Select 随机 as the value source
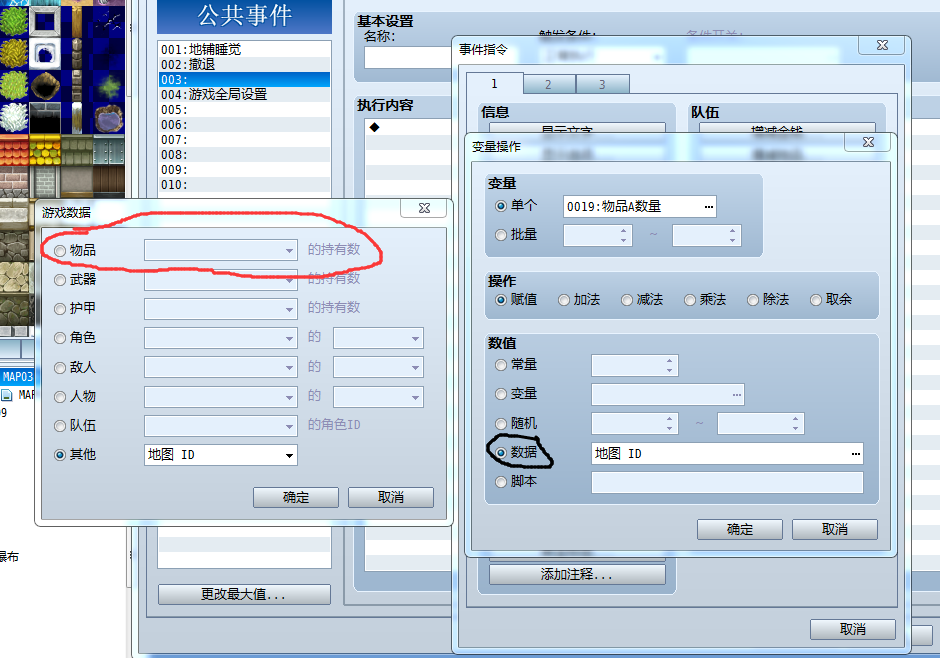940x658 pixels. pyautogui.click(x=501, y=424)
